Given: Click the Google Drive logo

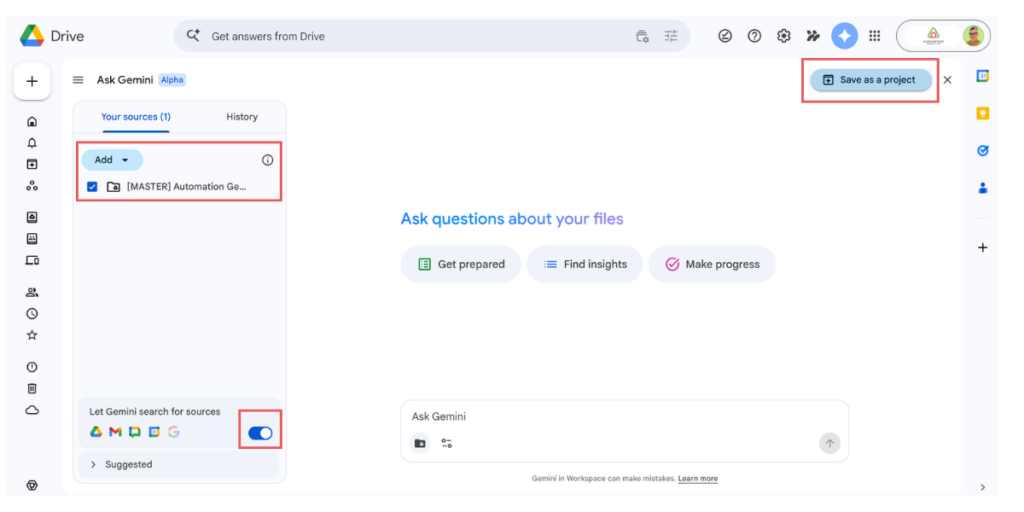Looking at the screenshot, I should (x=31, y=36).
